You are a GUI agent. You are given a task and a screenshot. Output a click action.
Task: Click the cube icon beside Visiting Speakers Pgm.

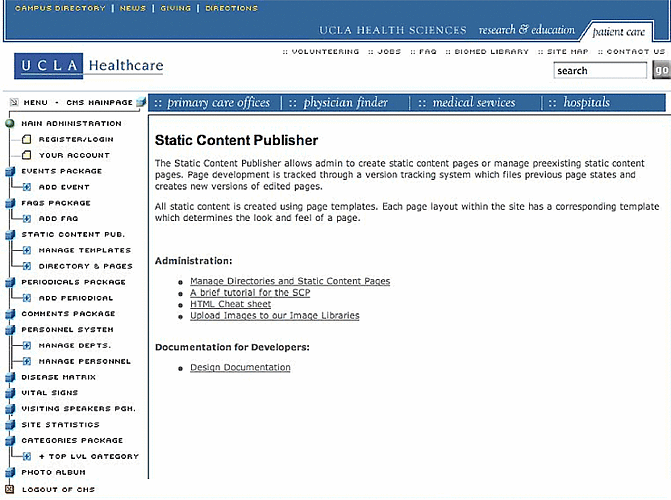pyautogui.click(x=10, y=409)
